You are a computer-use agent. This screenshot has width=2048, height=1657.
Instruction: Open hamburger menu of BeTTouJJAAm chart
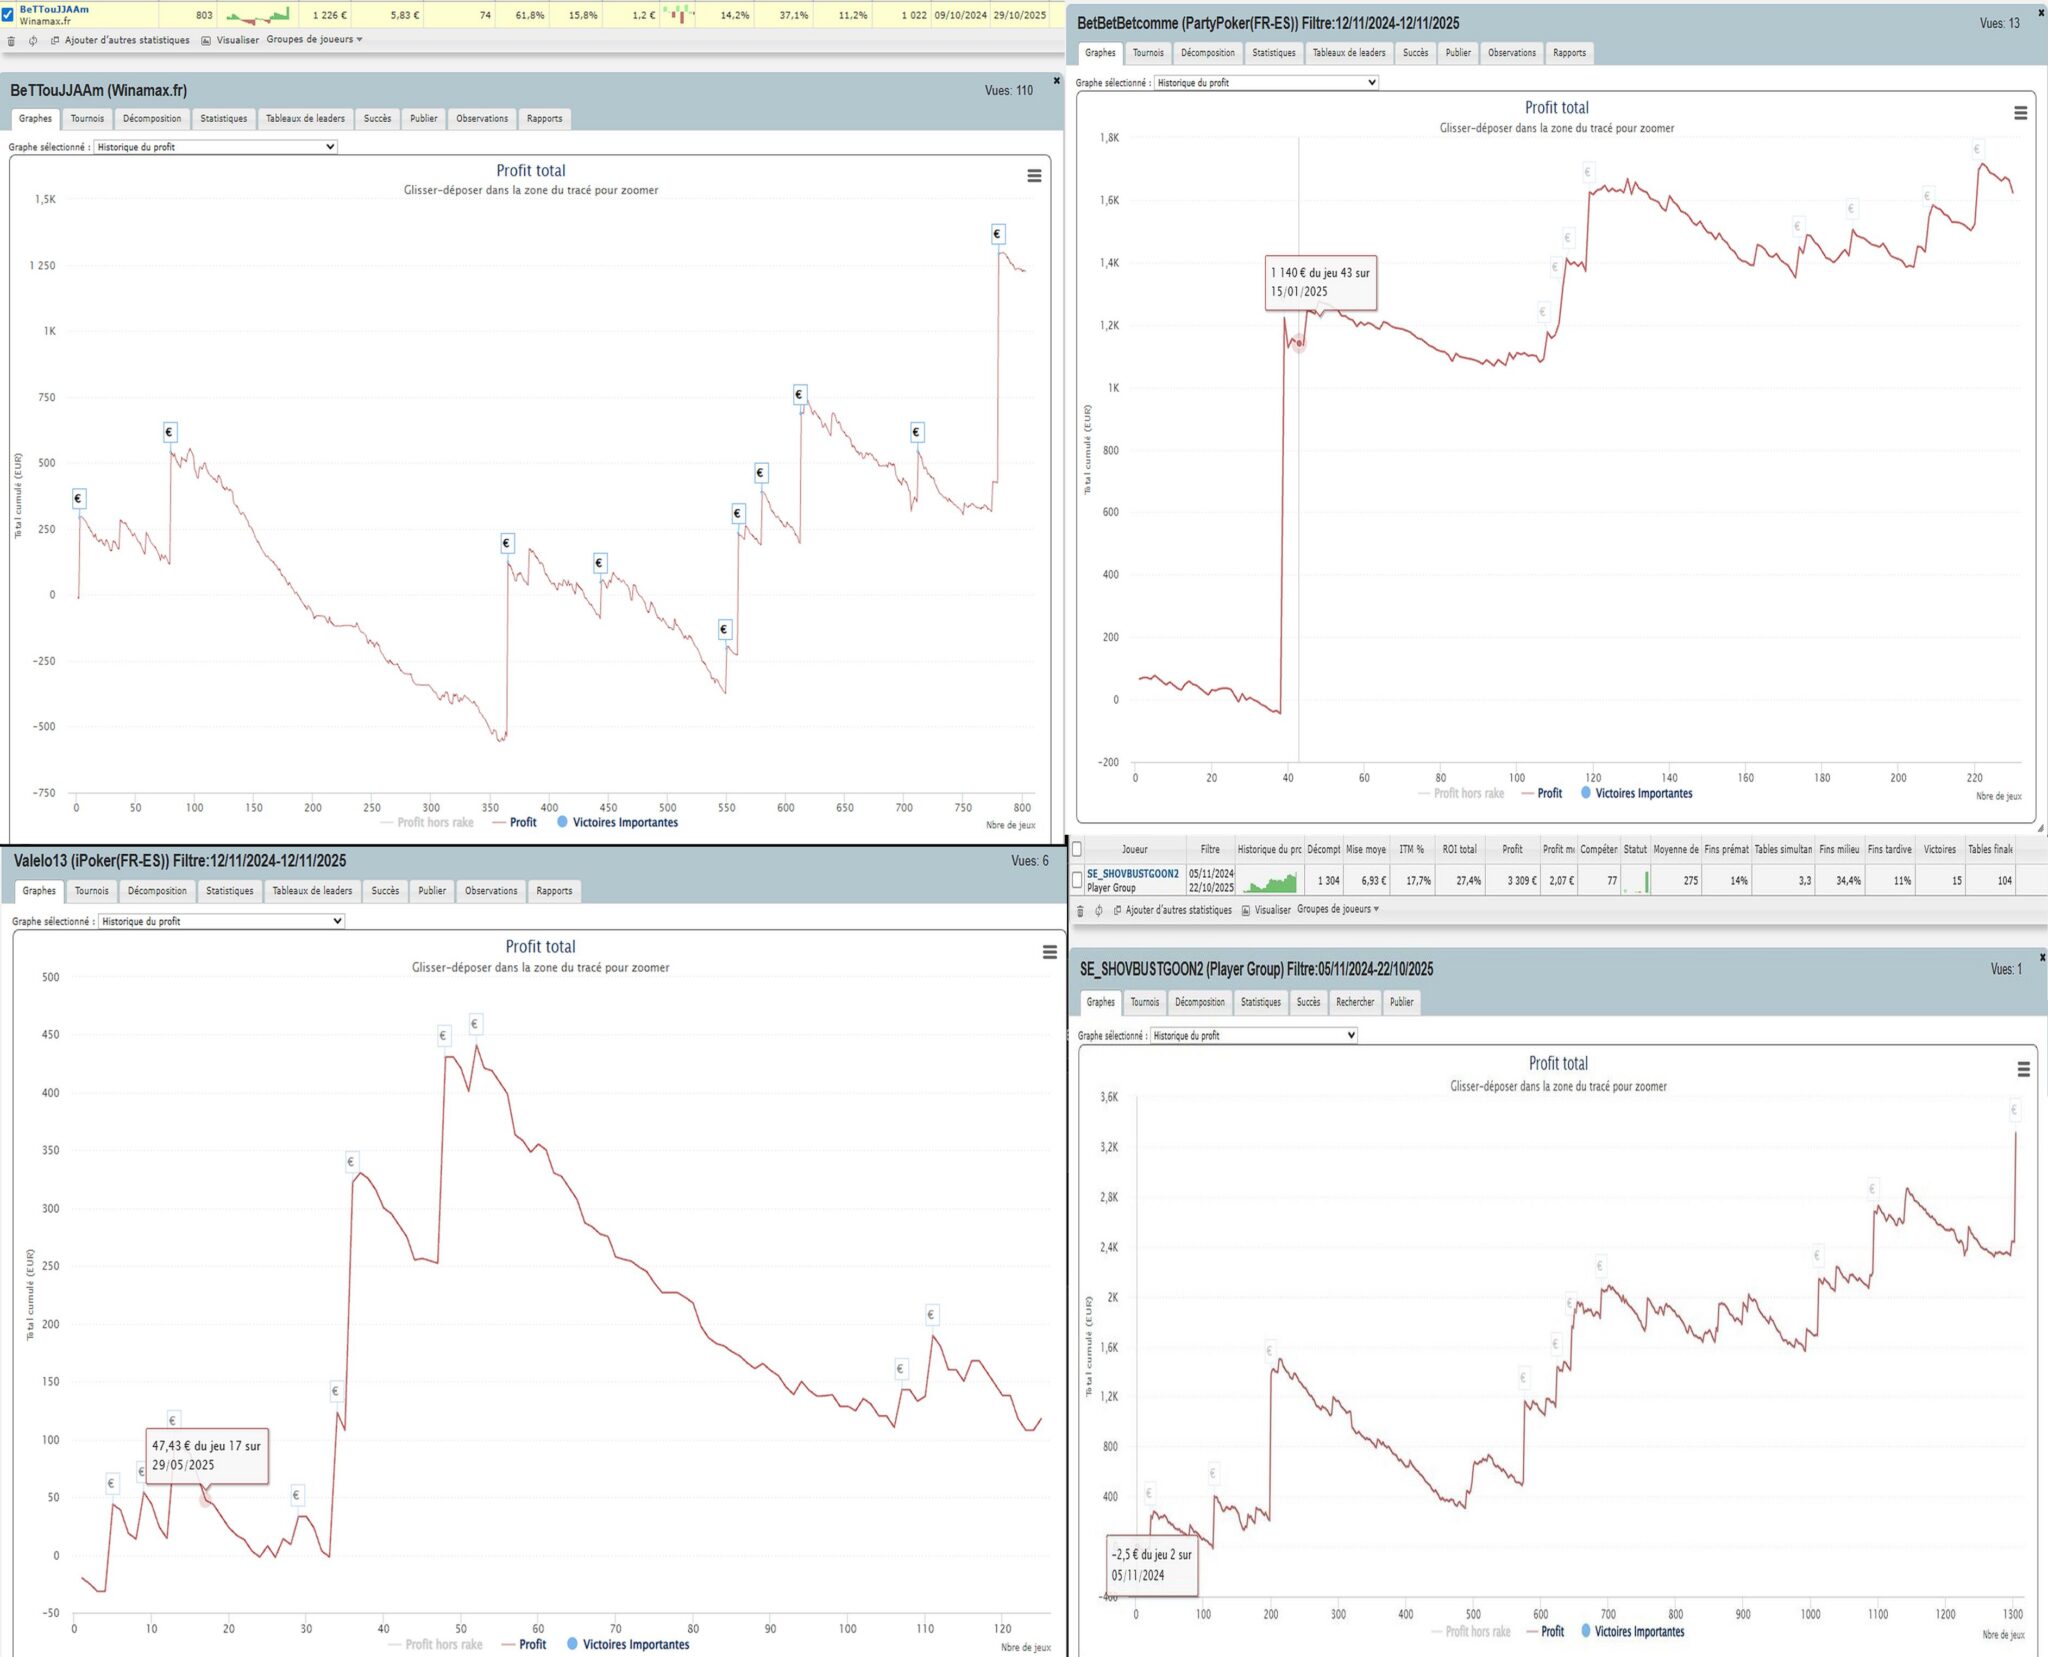click(1034, 176)
